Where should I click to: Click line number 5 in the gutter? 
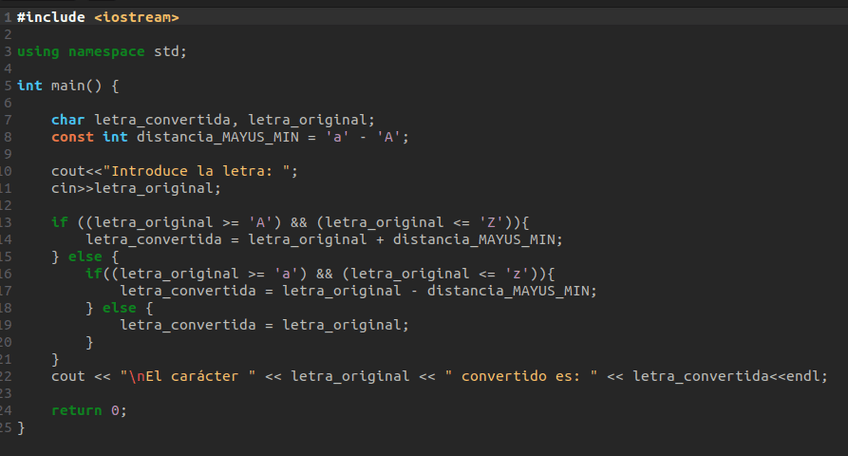click(x=7, y=85)
